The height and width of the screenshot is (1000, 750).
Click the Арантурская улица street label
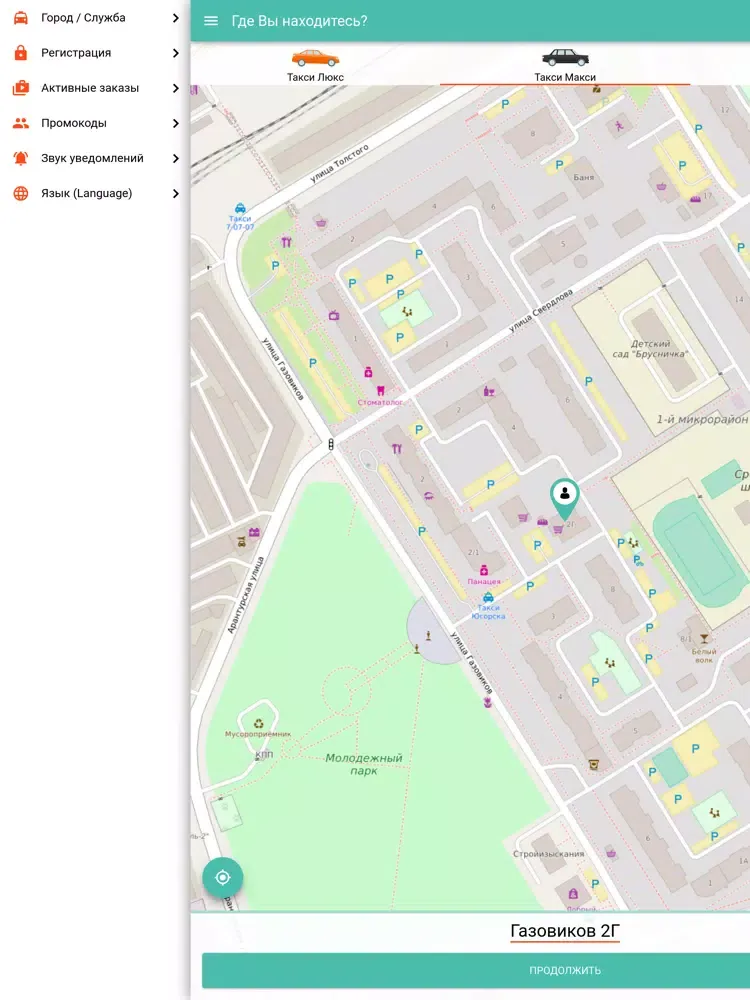tap(246, 595)
